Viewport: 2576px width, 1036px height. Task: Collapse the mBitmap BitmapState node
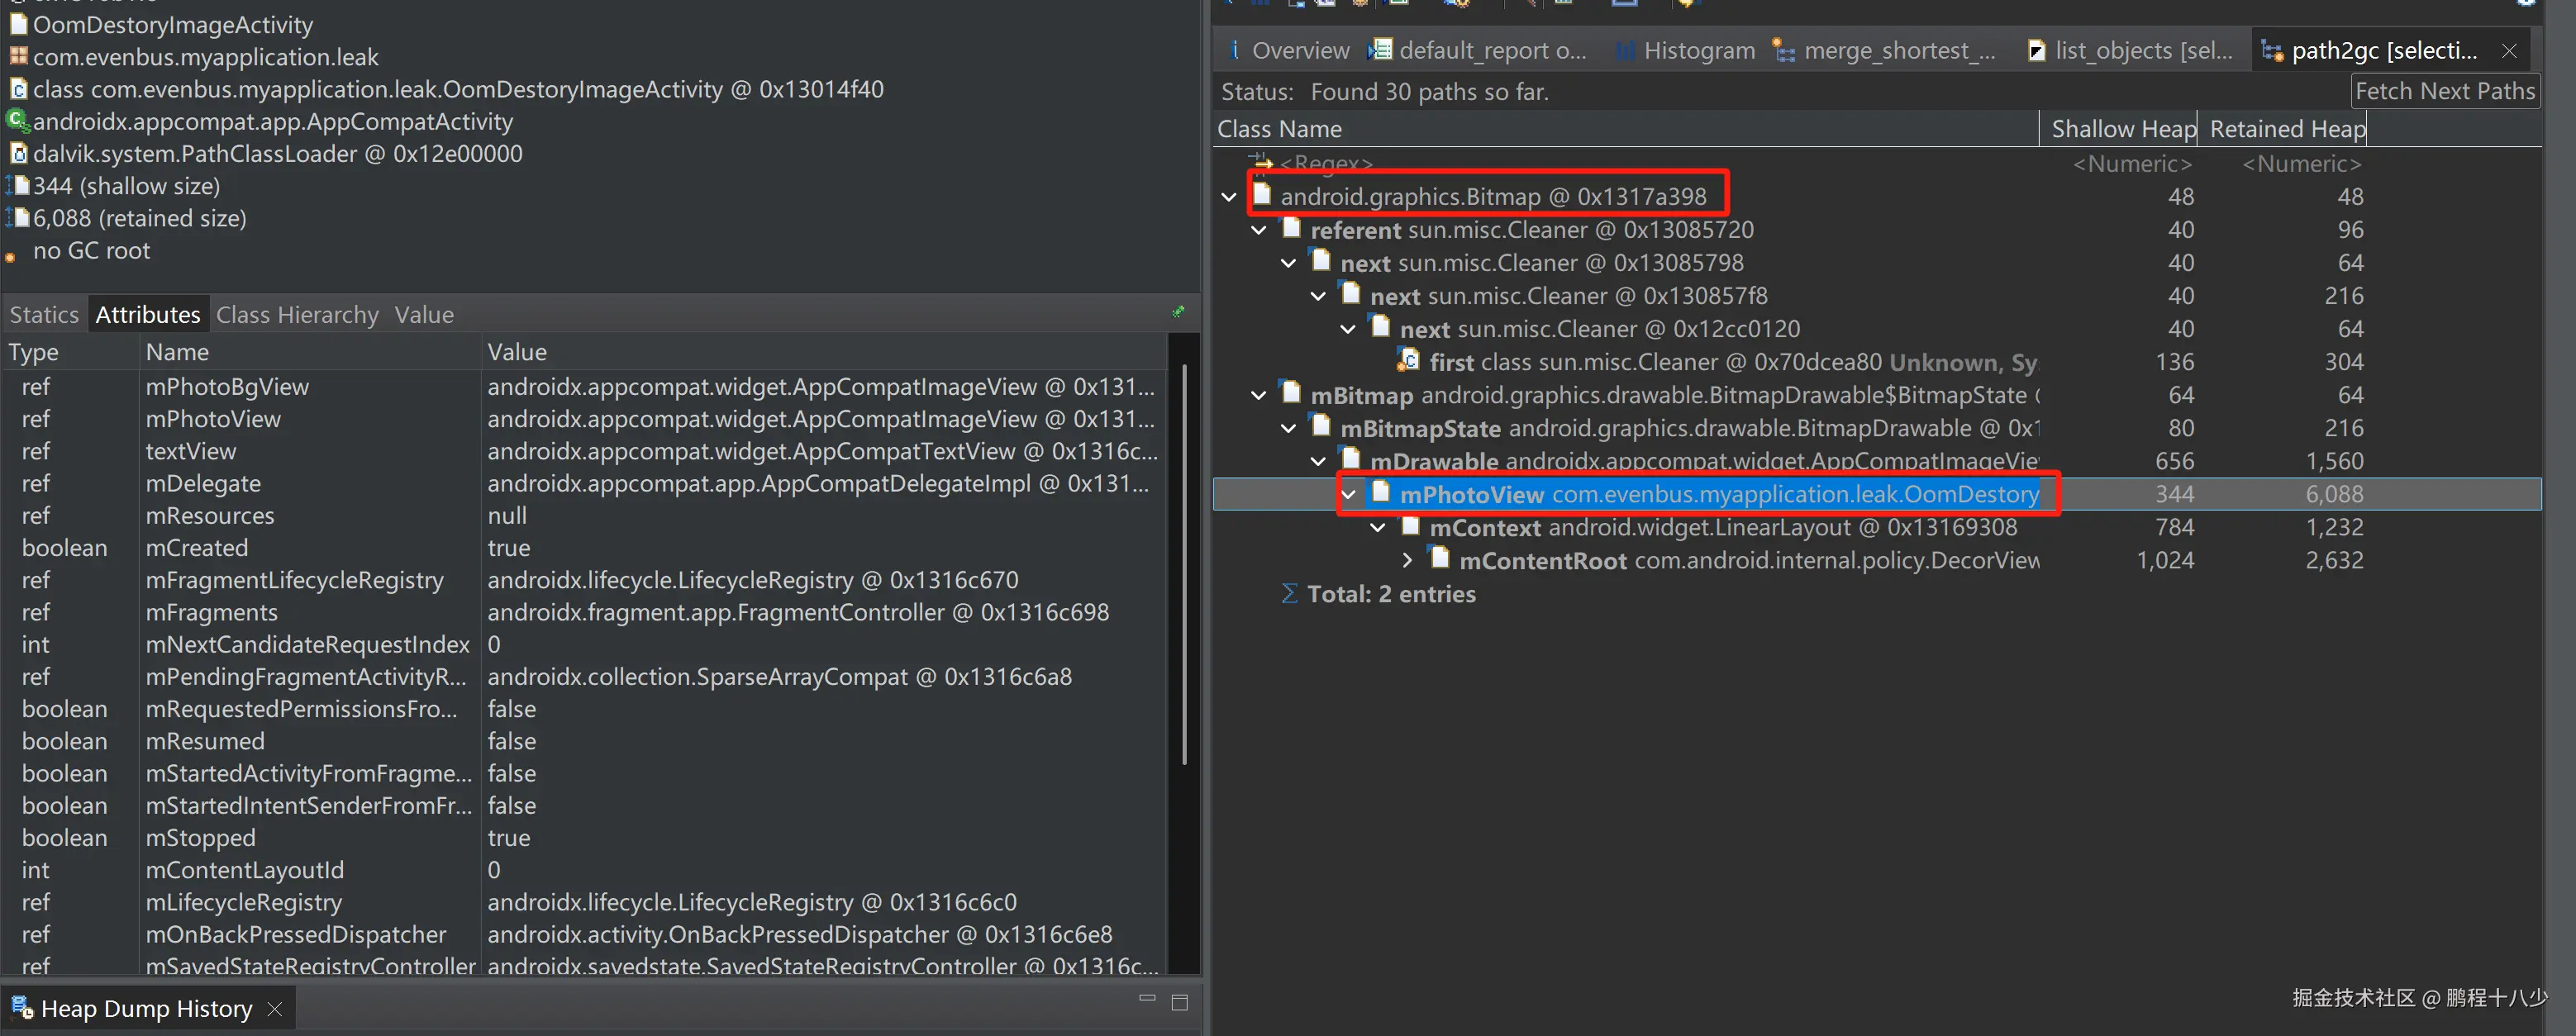[x=1259, y=395]
